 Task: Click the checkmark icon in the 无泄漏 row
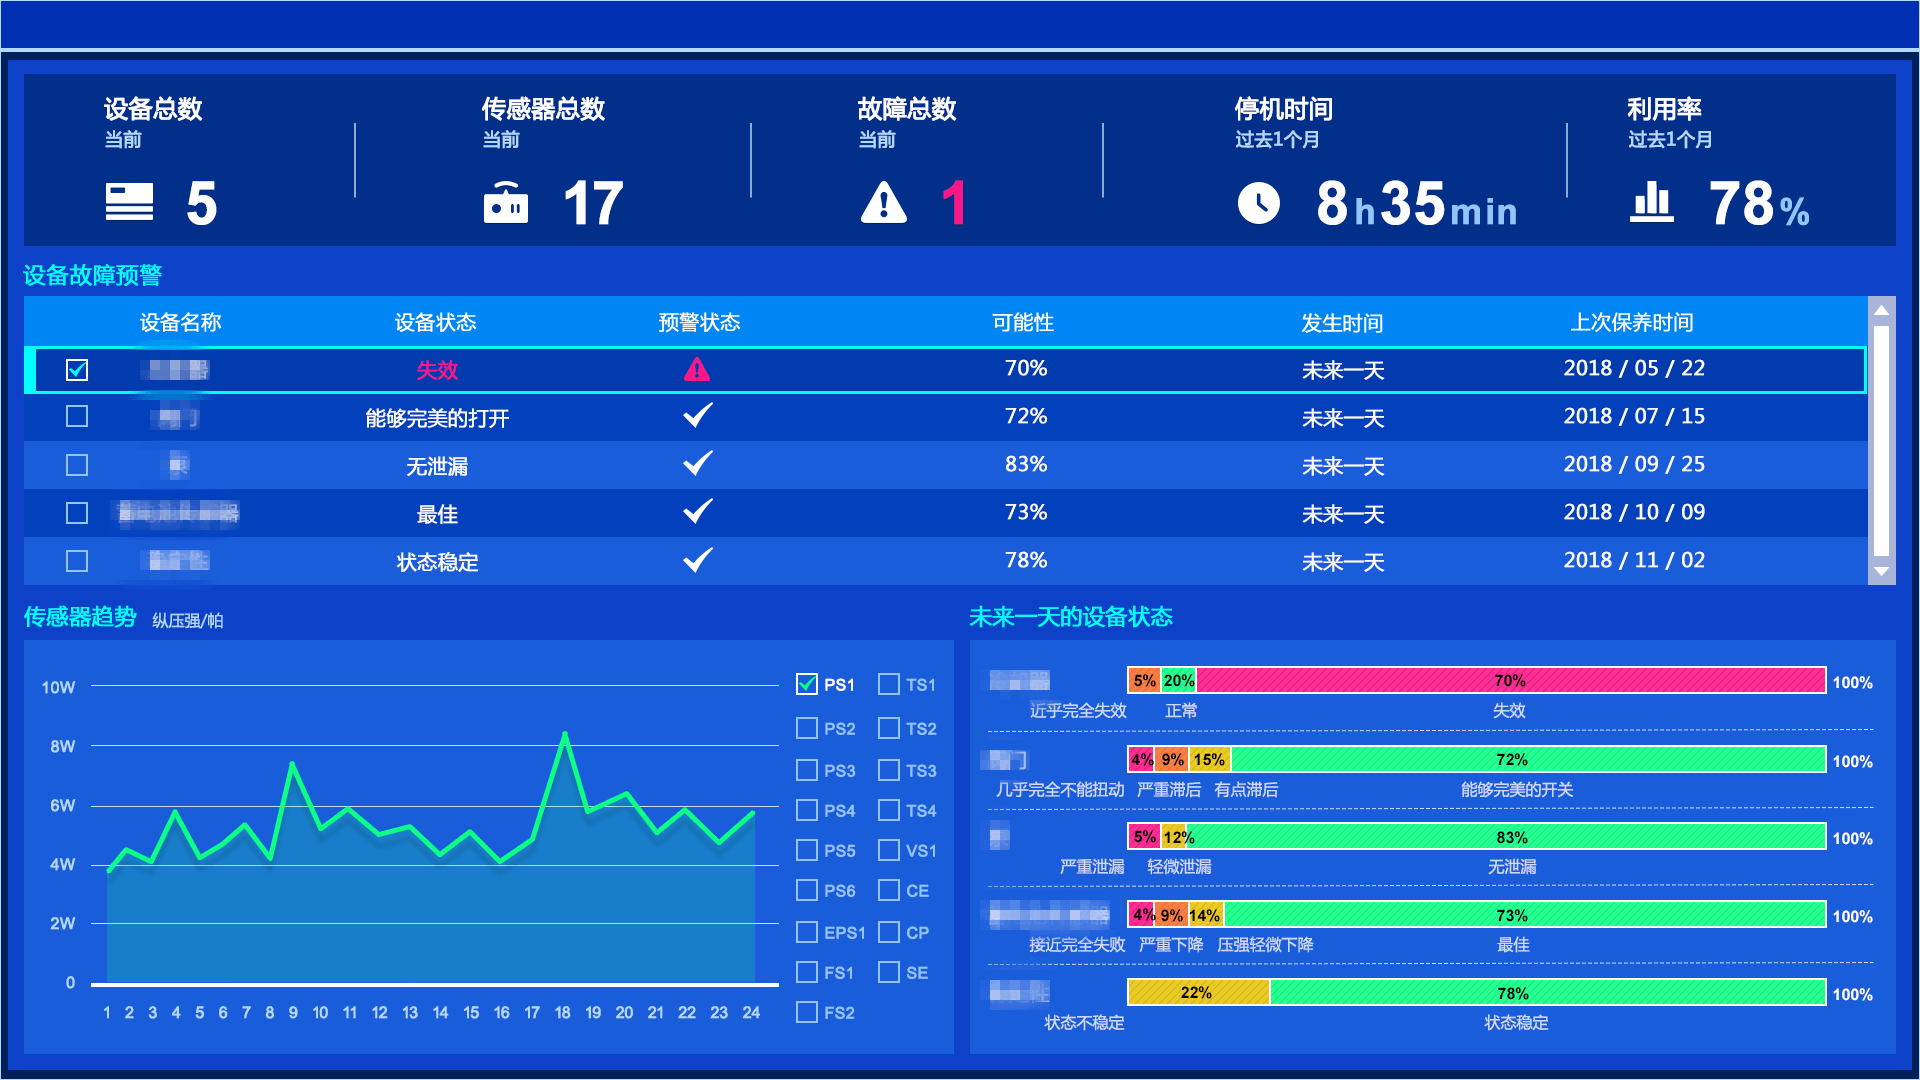click(697, 463)
